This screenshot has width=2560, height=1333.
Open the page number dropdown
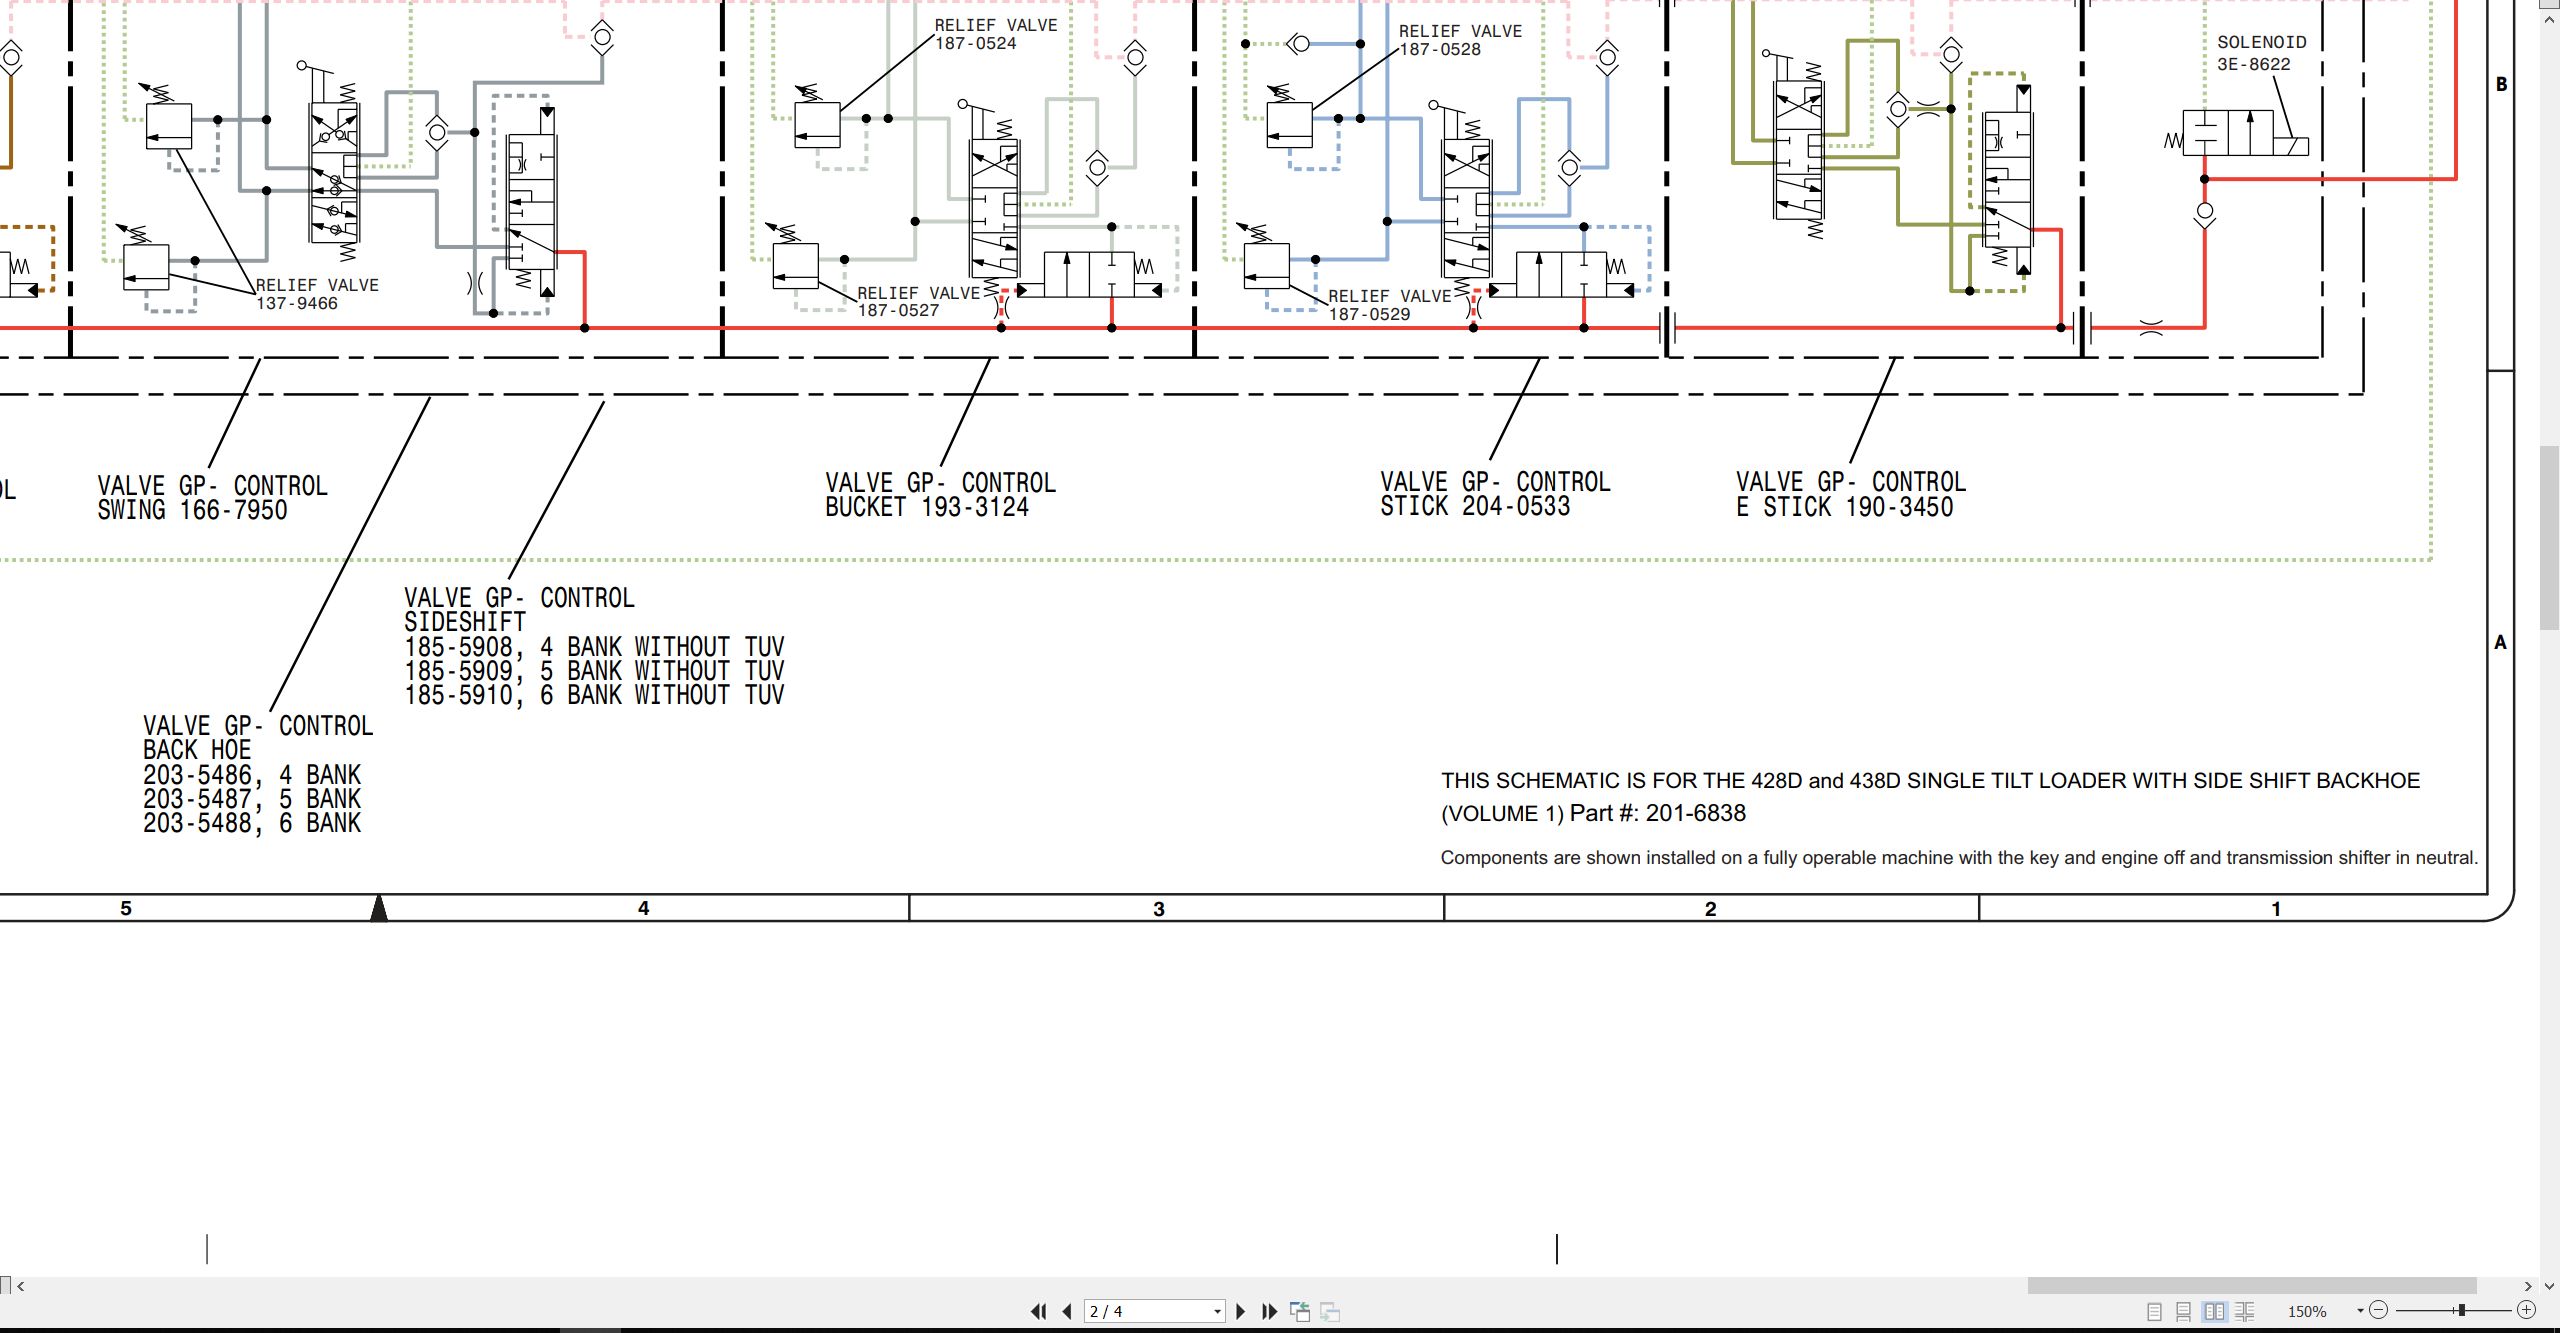coord(1217,1311)
